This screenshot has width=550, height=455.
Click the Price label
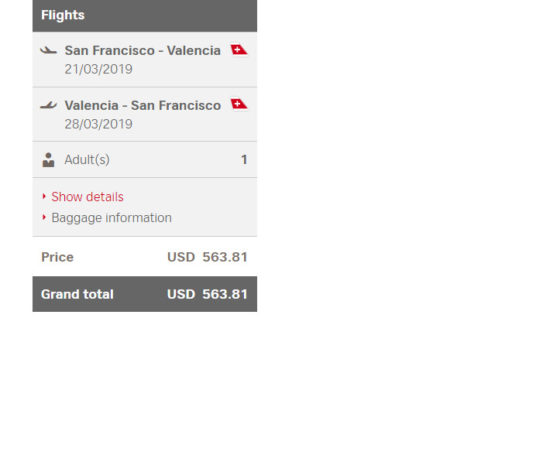[58, 257]
